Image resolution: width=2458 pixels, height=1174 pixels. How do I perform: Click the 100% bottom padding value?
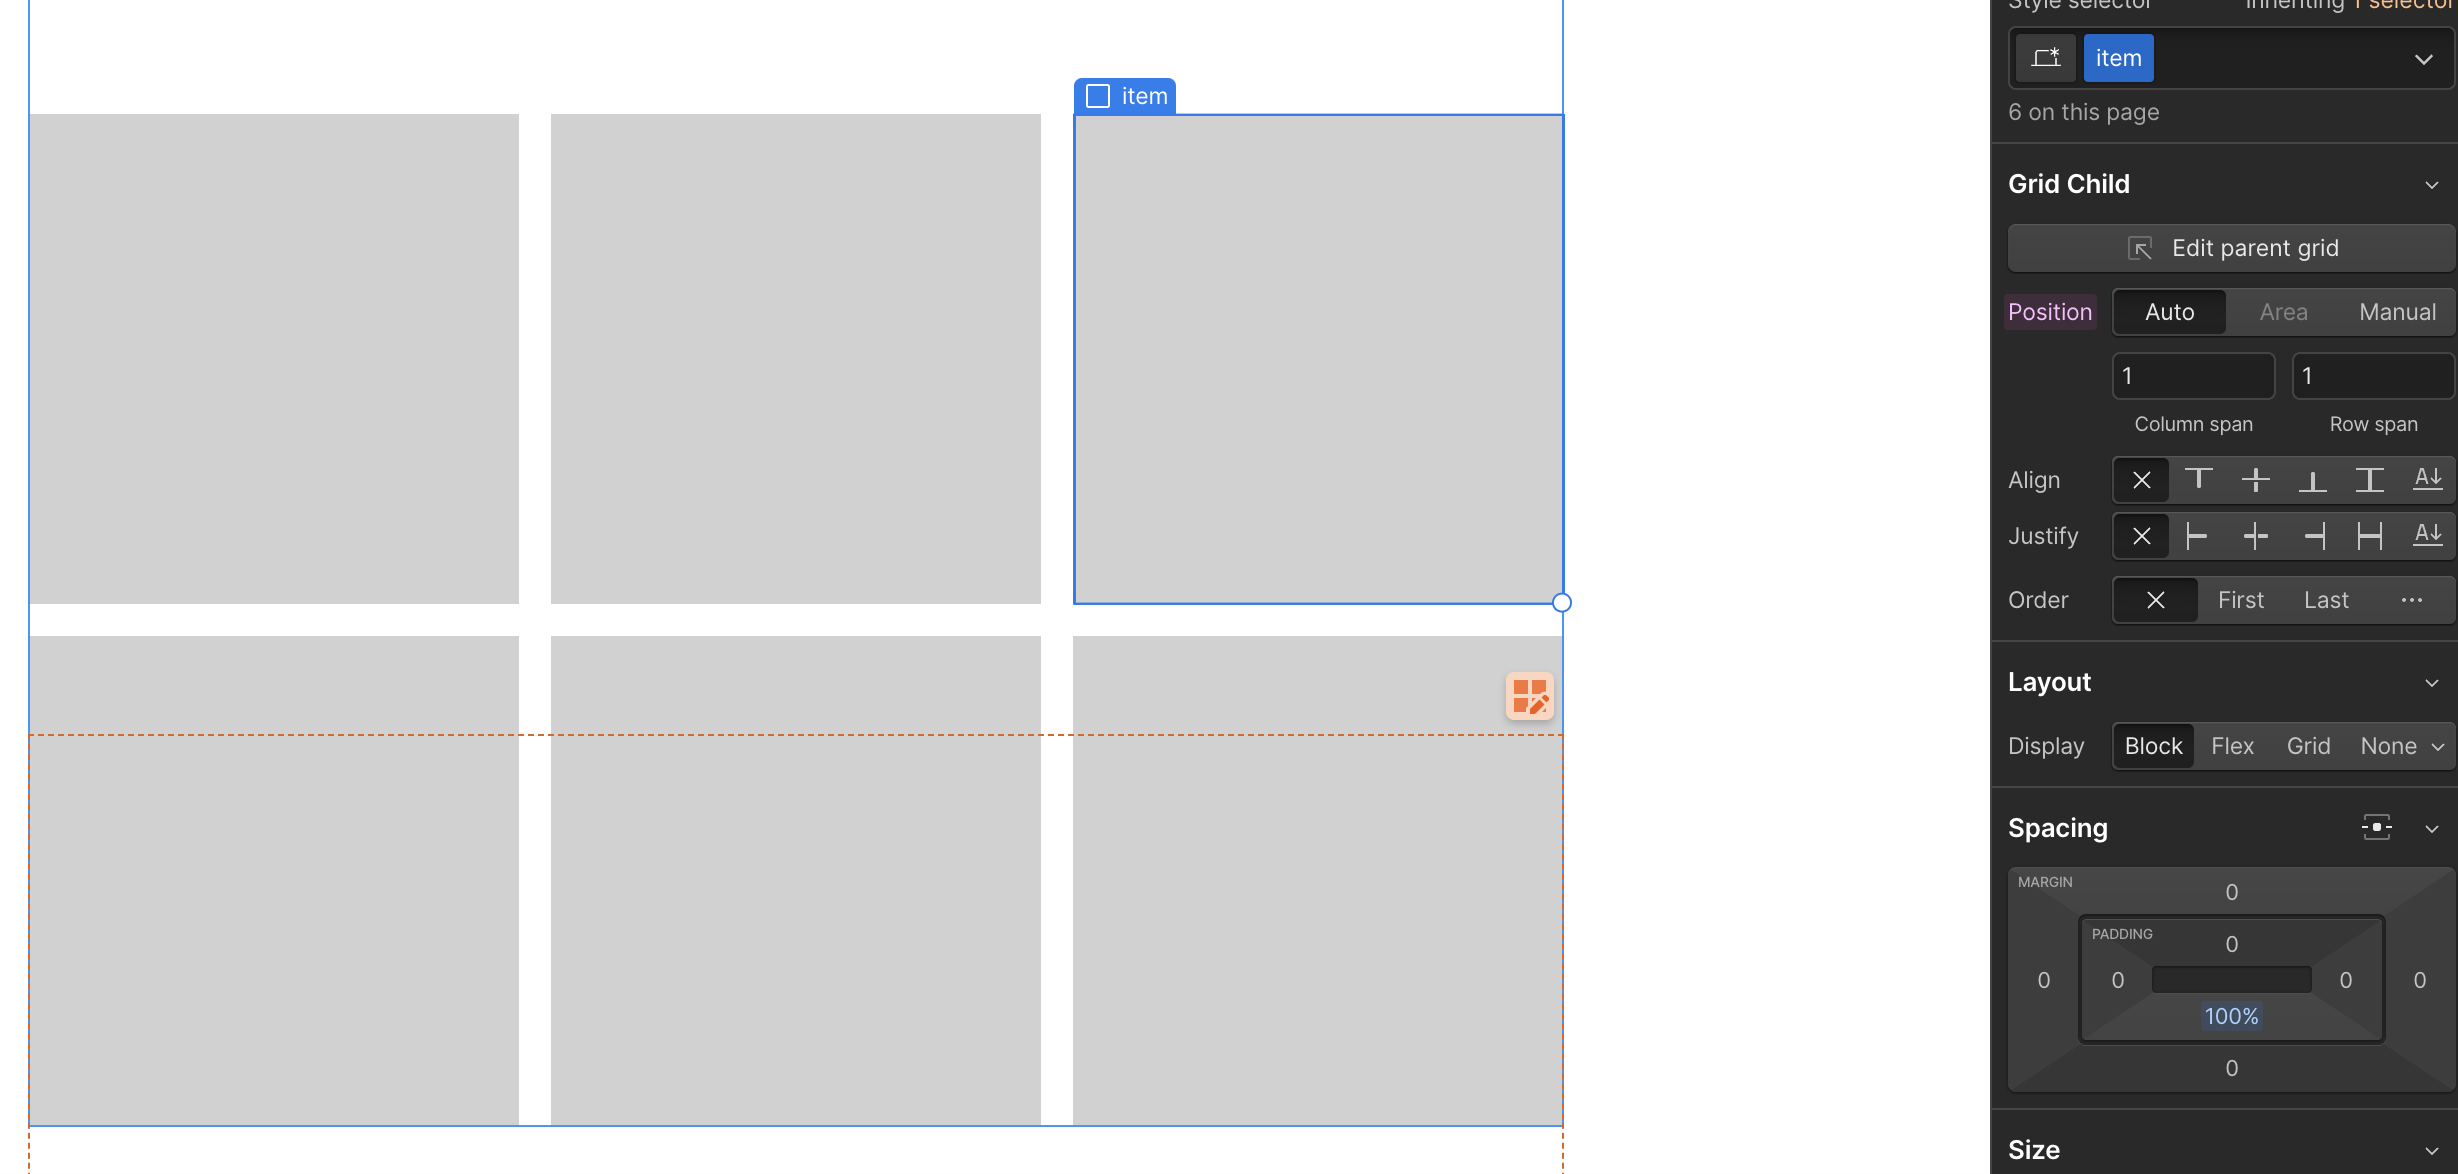click(x=2231, y=1016)
